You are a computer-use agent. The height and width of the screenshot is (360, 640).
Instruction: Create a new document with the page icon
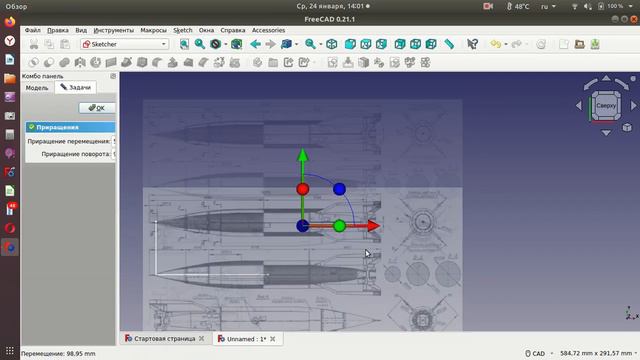click(564, 44)
